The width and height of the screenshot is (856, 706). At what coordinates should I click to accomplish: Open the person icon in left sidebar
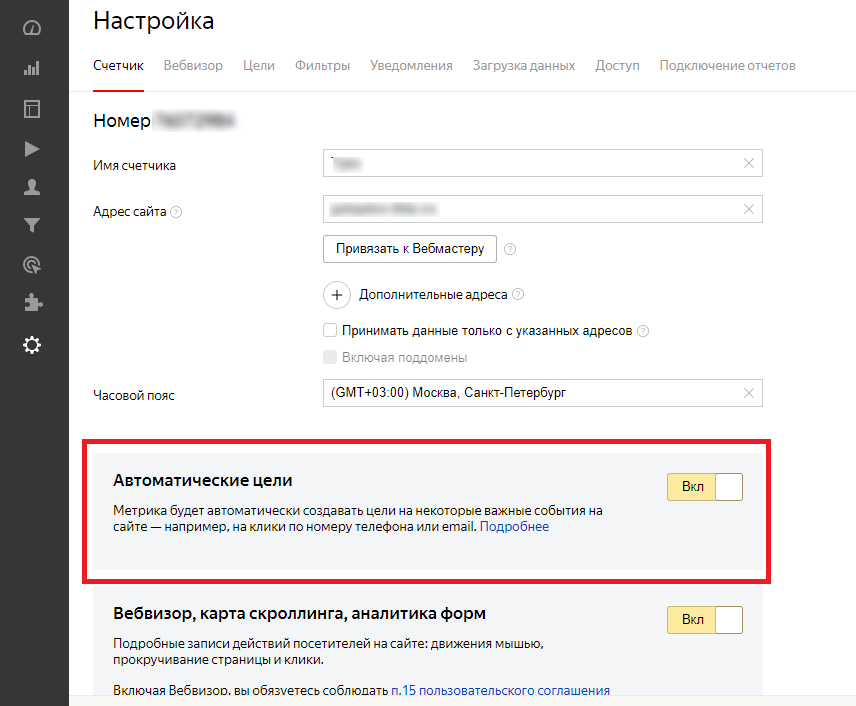32,186
